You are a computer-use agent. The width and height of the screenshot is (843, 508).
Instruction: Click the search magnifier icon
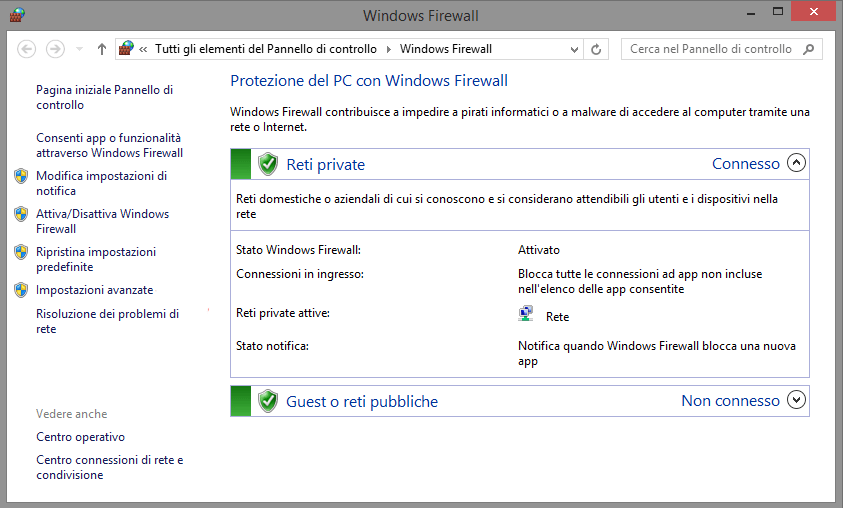click(x=808, y=49)
